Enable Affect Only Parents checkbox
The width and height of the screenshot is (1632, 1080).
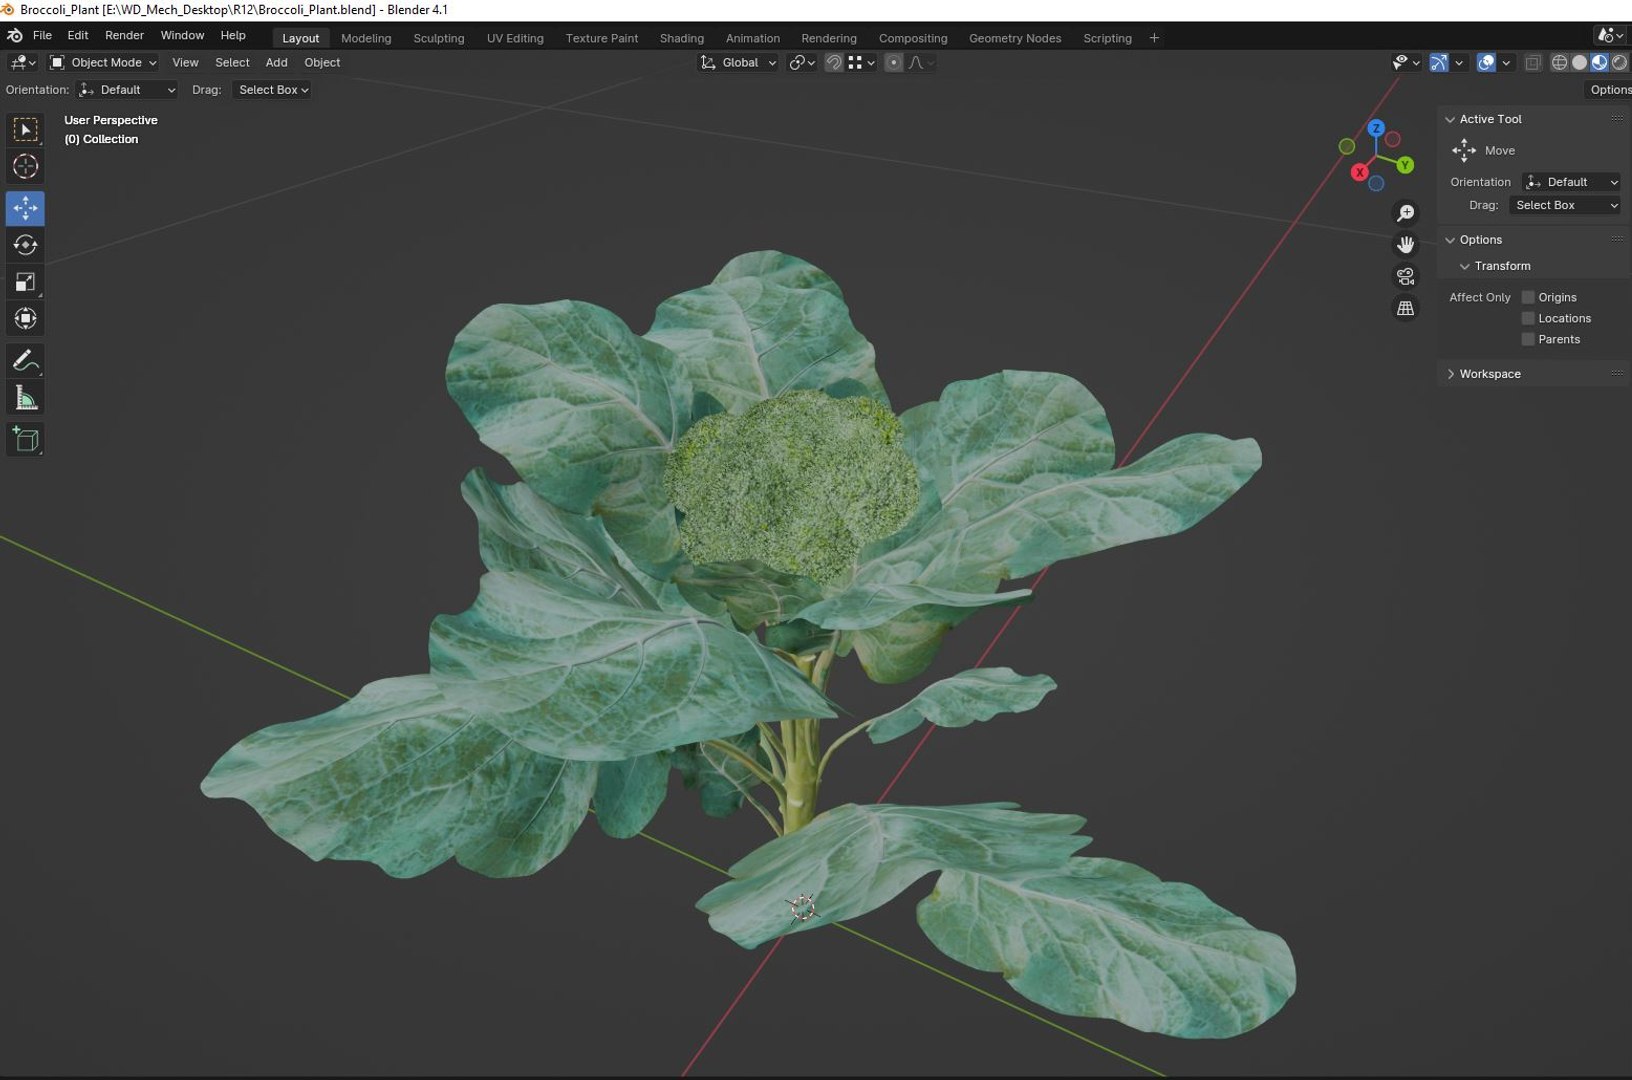point(1528,339)
